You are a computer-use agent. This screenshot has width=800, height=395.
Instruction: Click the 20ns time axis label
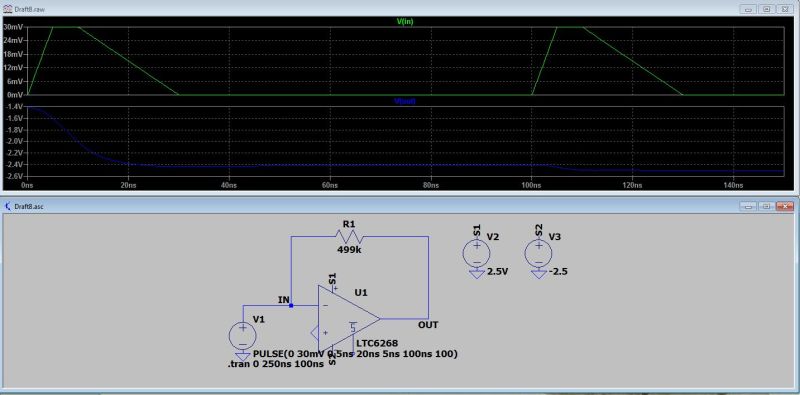point(128,185)
